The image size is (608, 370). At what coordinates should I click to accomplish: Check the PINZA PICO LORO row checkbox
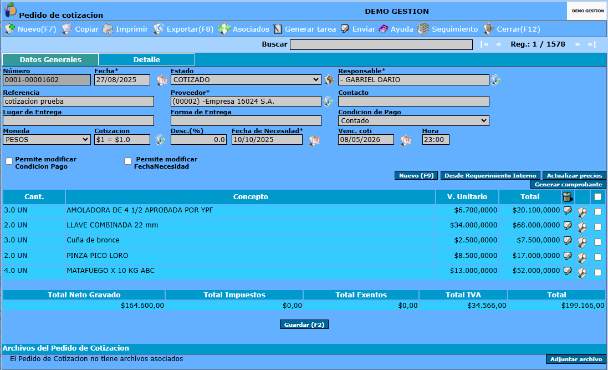pos(598,257)
